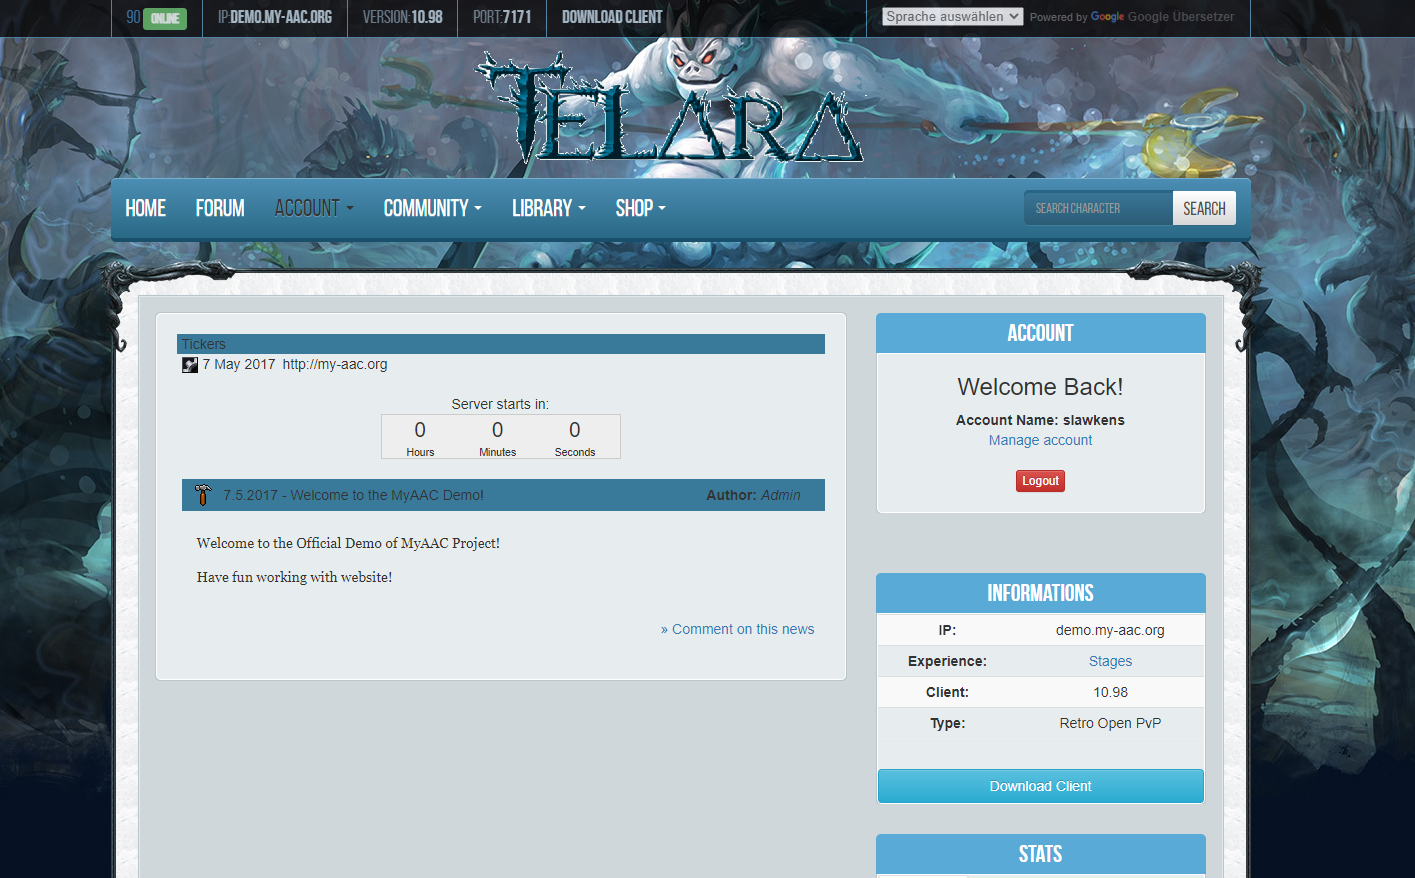
Task: Expand the Community dropdown menu
Action: [432, 208]
